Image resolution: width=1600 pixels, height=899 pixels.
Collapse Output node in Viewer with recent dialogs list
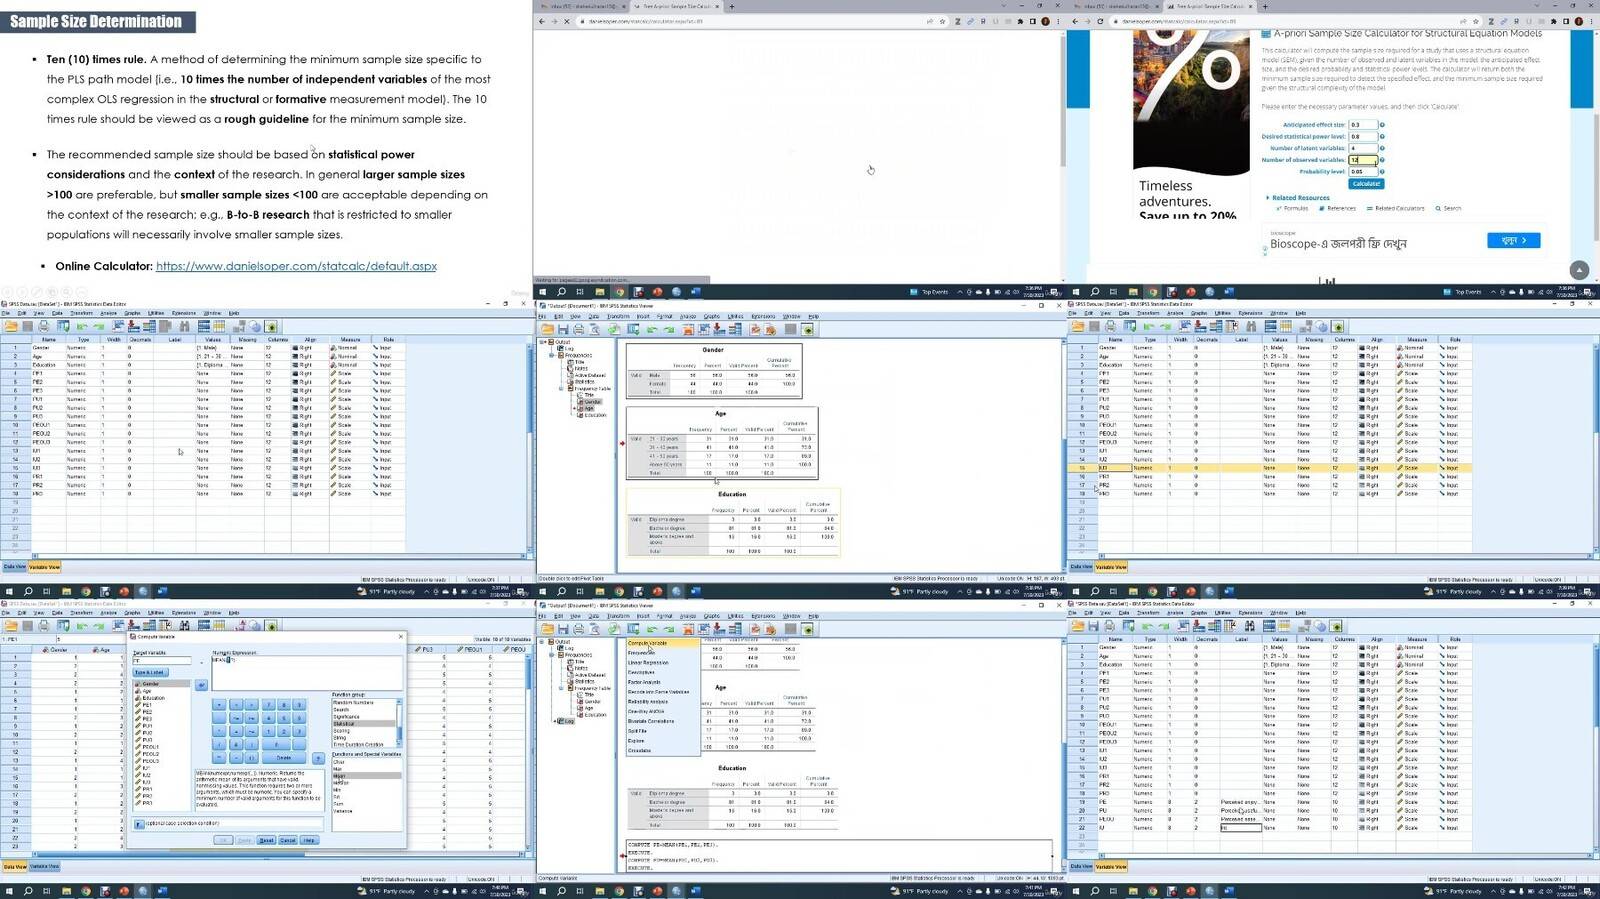point(543,642)
